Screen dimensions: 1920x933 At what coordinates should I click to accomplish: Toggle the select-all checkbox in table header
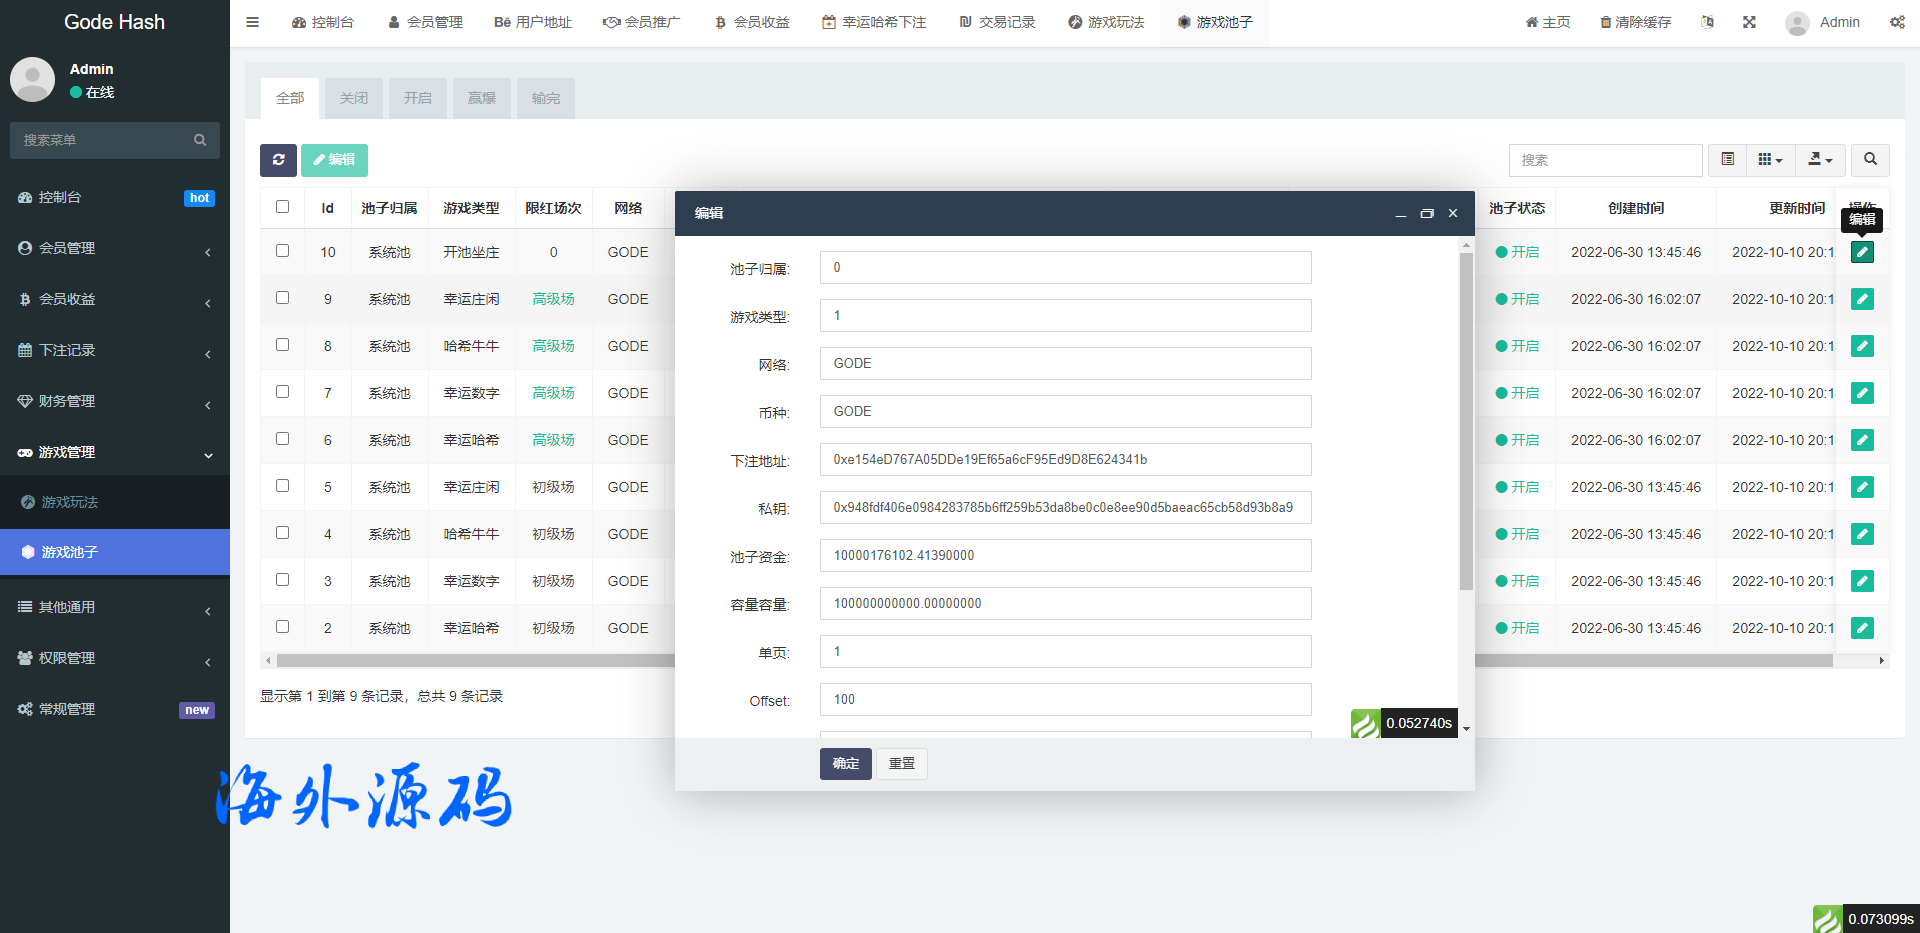point(282,207)
